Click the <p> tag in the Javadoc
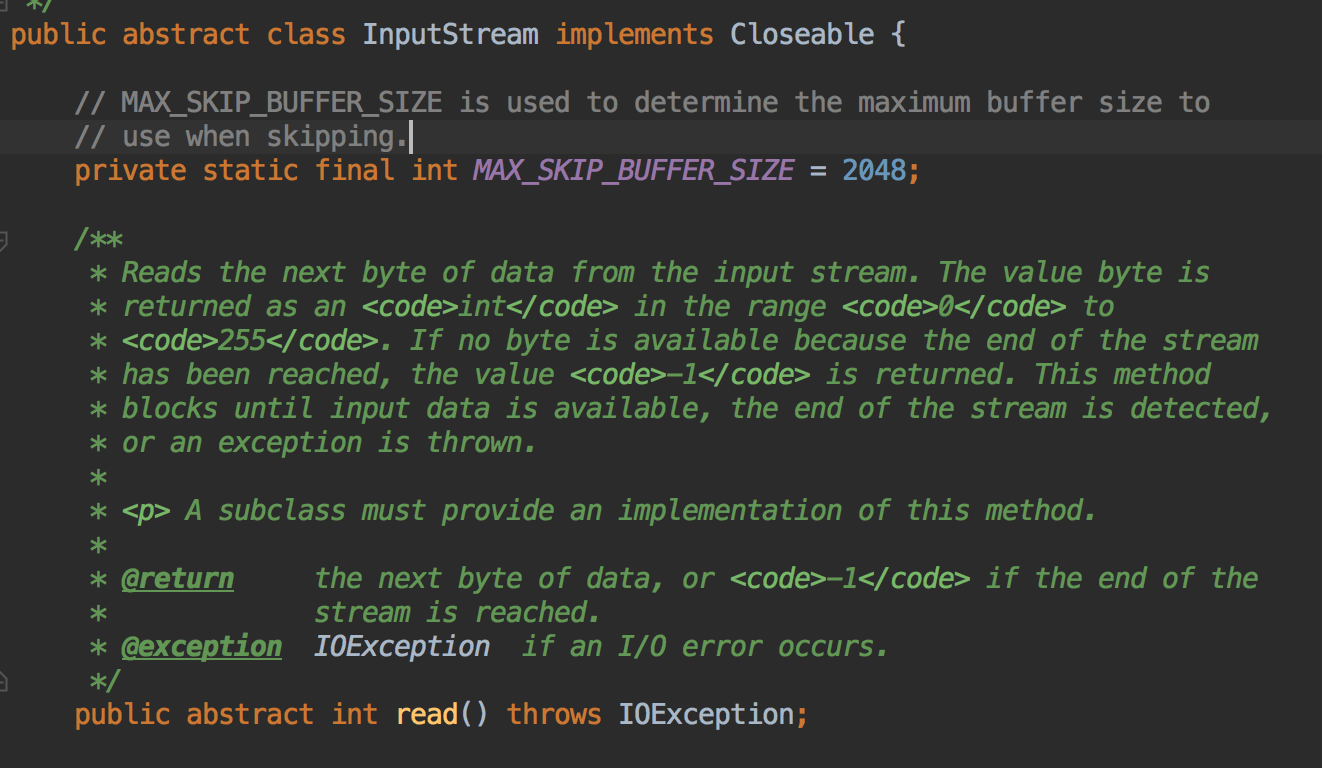1322x768 pixels. pyautogui.click(x=146, y=511)
